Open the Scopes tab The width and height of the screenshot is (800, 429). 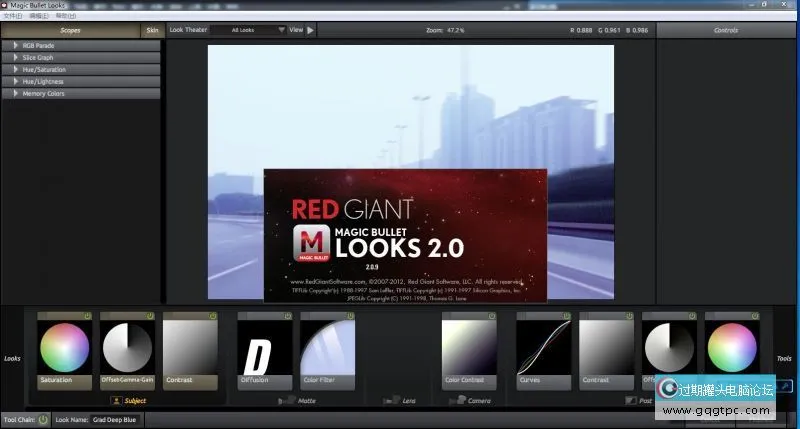click(x=70, y=30)
